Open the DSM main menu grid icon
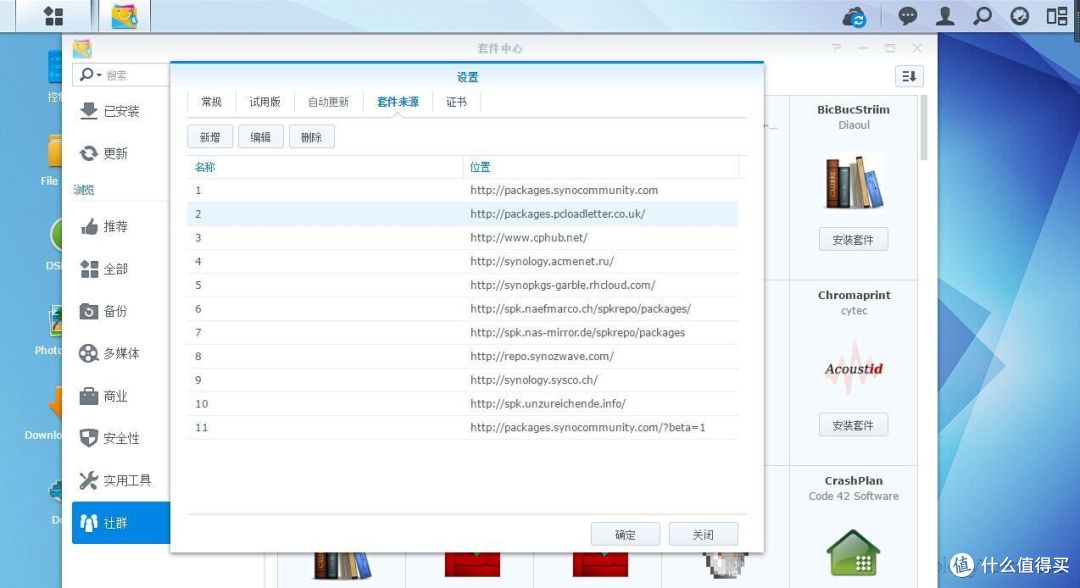1080x588 pixels. point(53,16)
